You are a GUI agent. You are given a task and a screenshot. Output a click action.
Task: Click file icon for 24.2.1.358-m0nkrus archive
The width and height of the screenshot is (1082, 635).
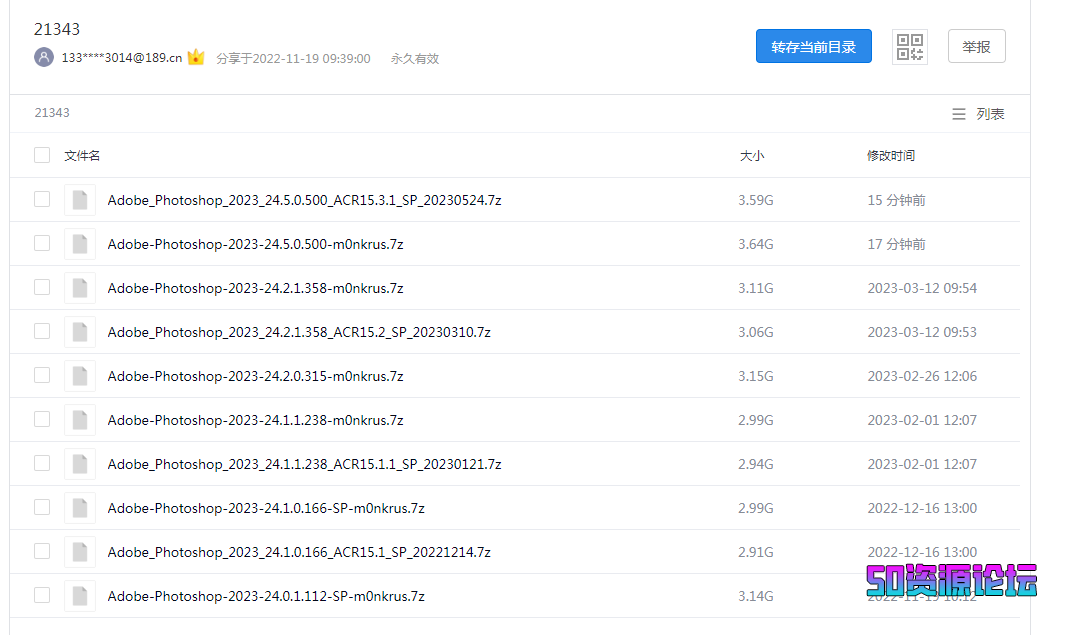pos(80,288)
